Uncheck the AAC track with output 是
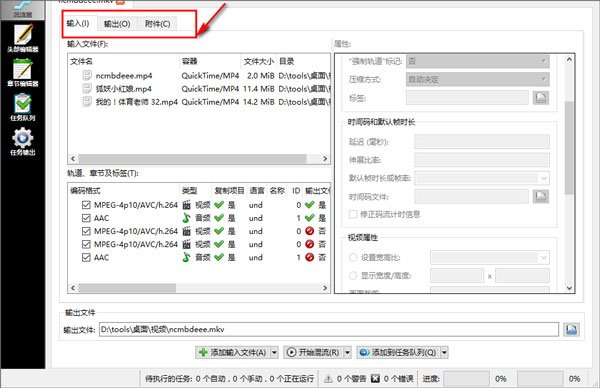This screenshot has width=600, height=388. click(86, 218)
